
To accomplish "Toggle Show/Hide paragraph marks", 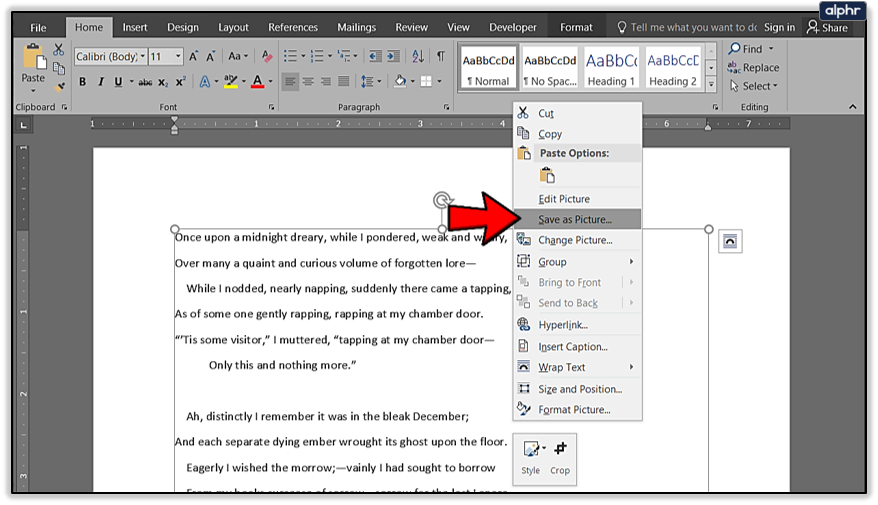I will [x=441, y=57].
